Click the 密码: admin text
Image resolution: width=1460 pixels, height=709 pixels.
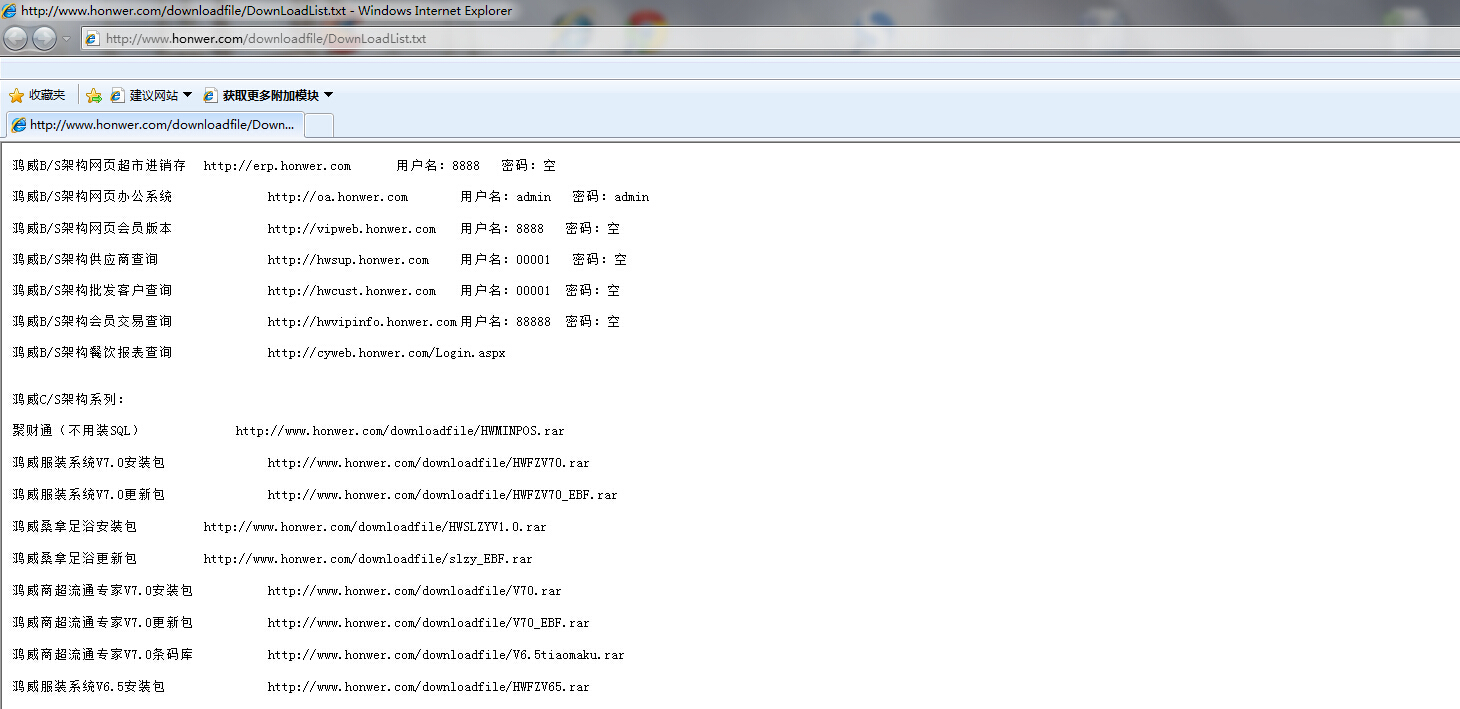pyautogui.click(x=611, y=197)
